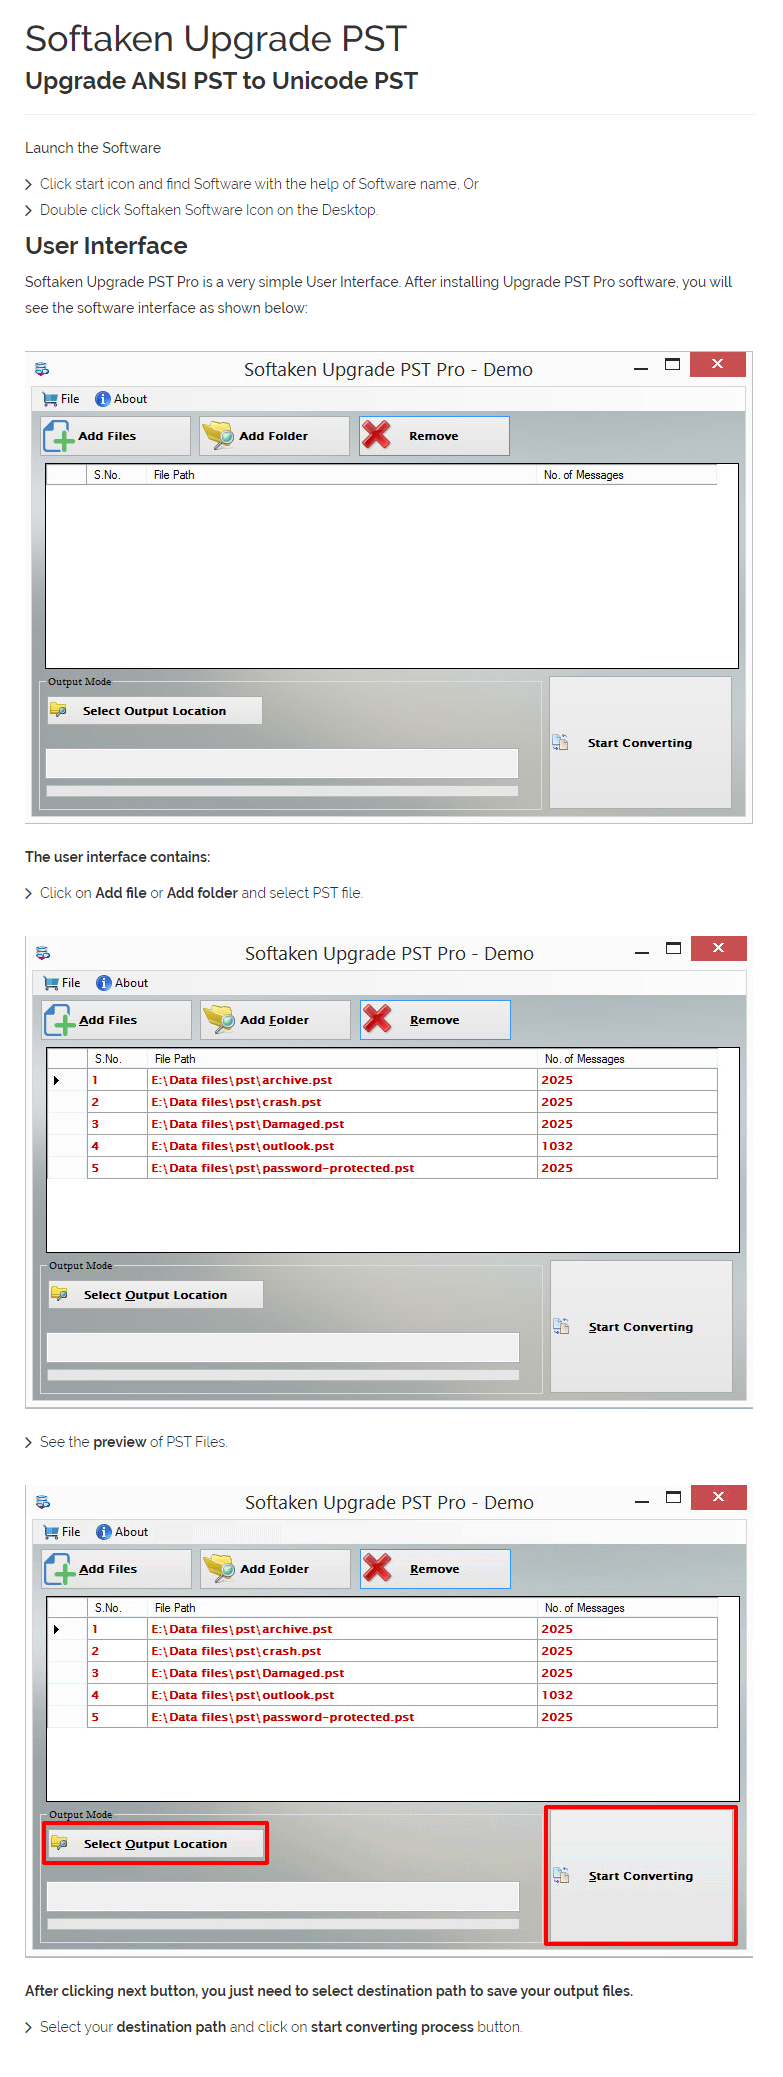The width and height of the screenshot is (783, 2077).
Task: Click output path field in window under 'Add file' step
Action: coord(283,1347)
